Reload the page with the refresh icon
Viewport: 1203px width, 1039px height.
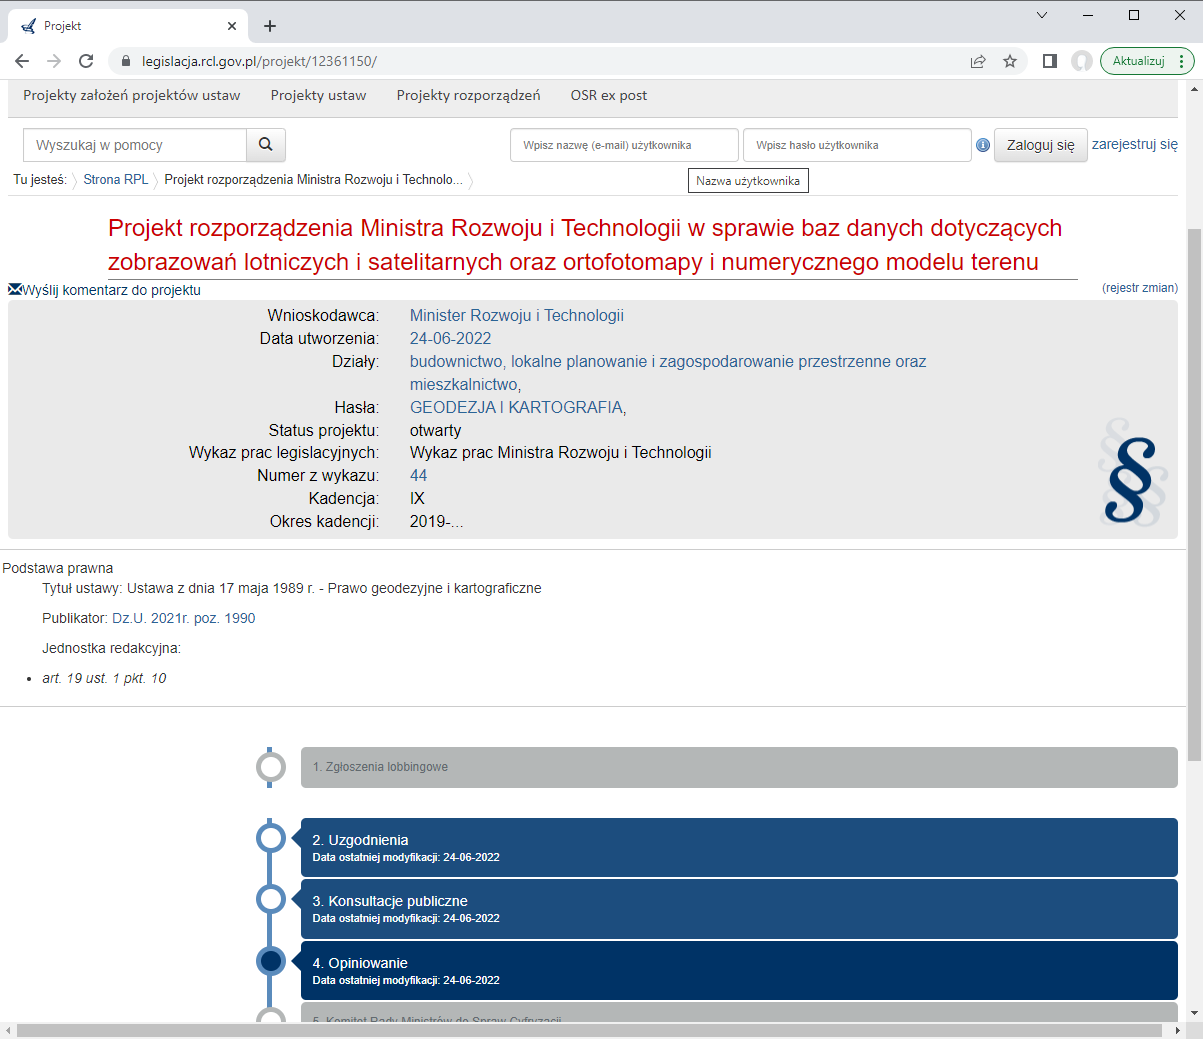(86, 60)
